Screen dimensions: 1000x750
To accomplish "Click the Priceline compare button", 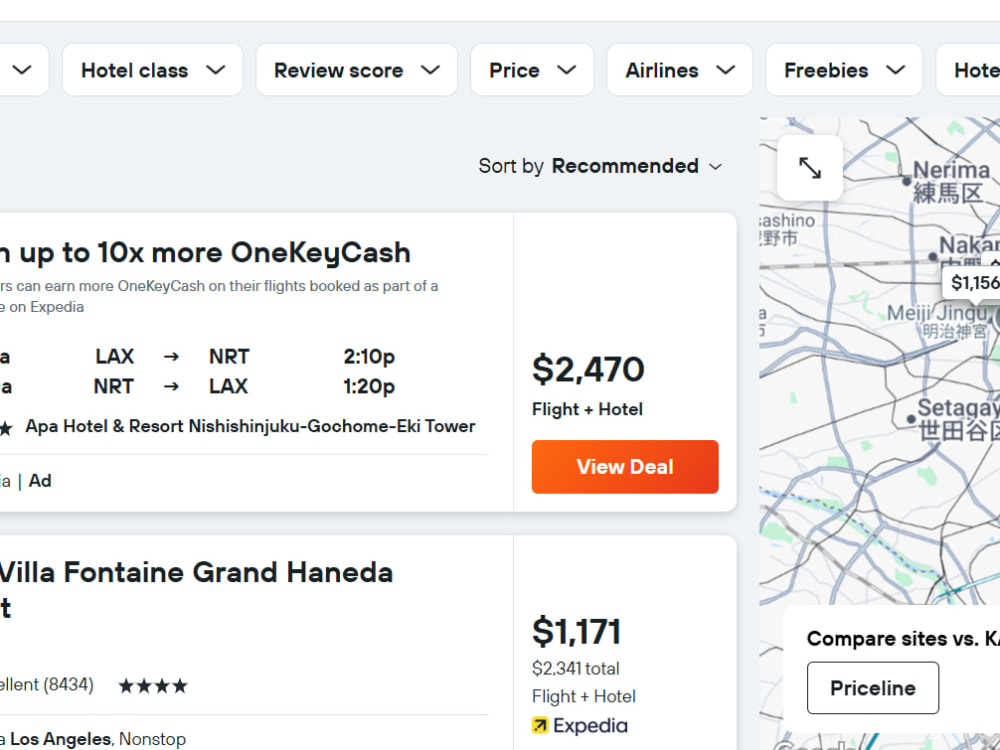I will [x=872, y=688].
